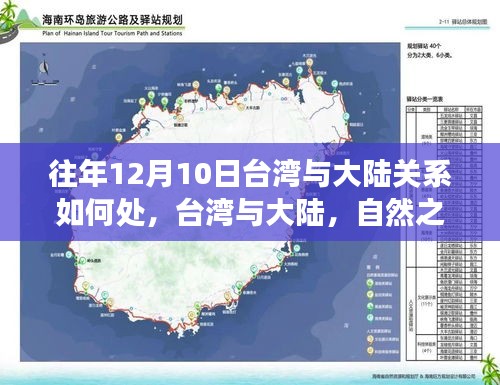Click the yellow marker at the island's northernmost tip
Viewport: 500px width, 385px height.
point(310,62)
